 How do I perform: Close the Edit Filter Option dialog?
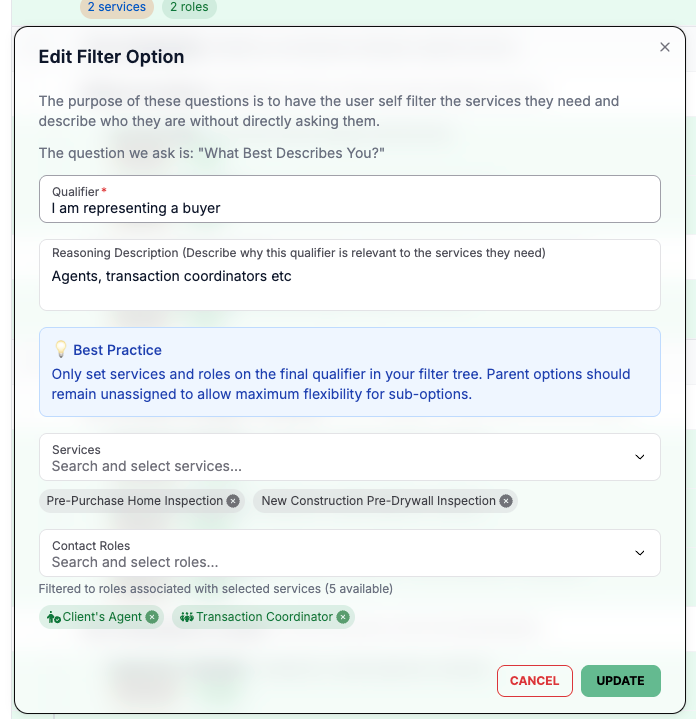664,47
